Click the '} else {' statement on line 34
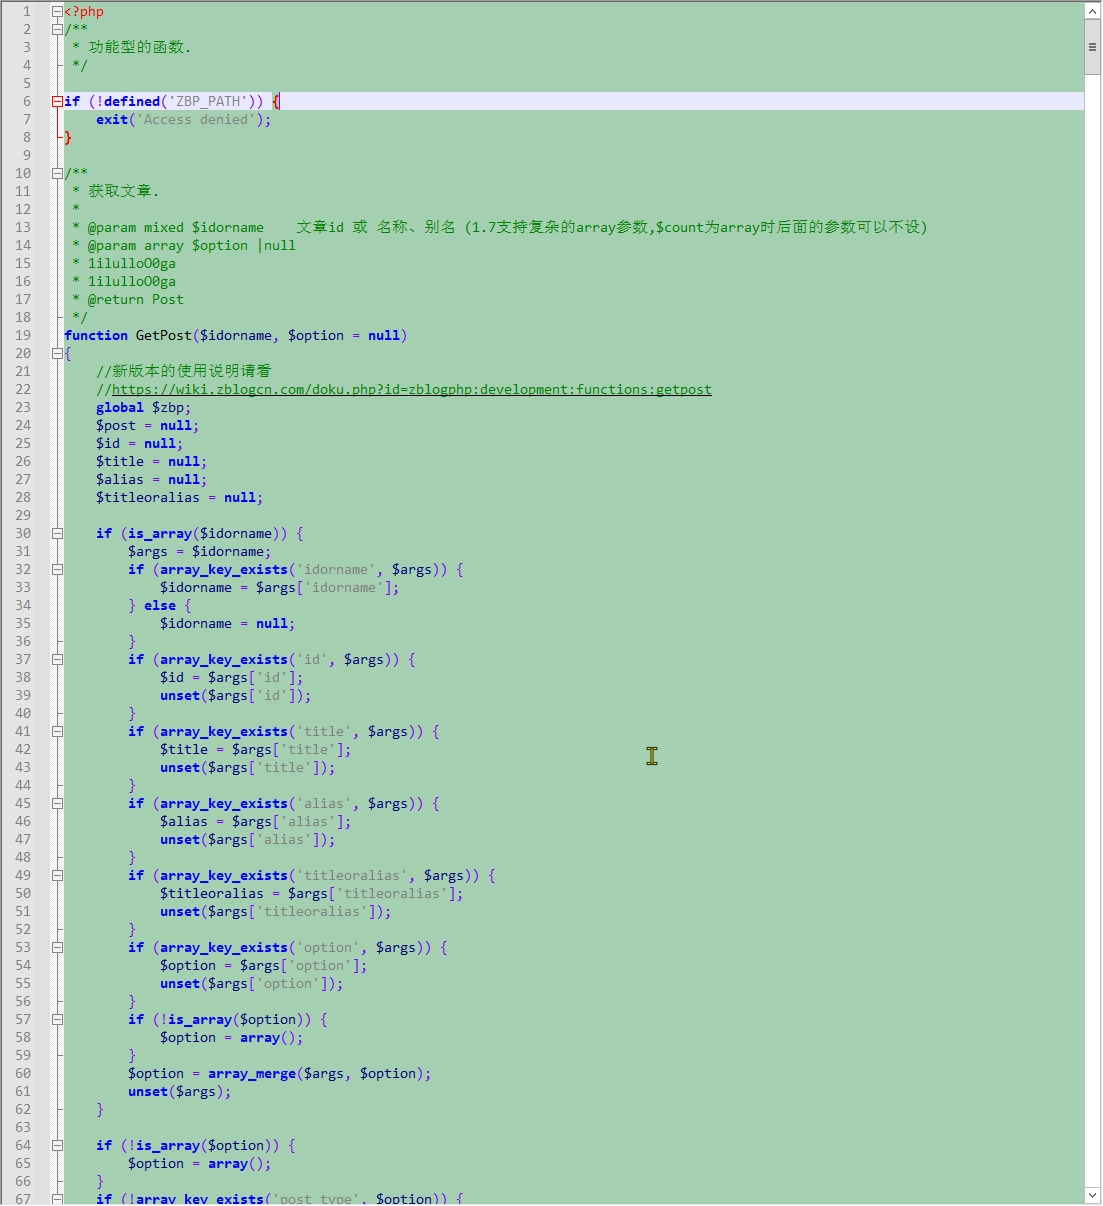The height and width of the screenshot is (1206, 1103). tap(160, 605)
